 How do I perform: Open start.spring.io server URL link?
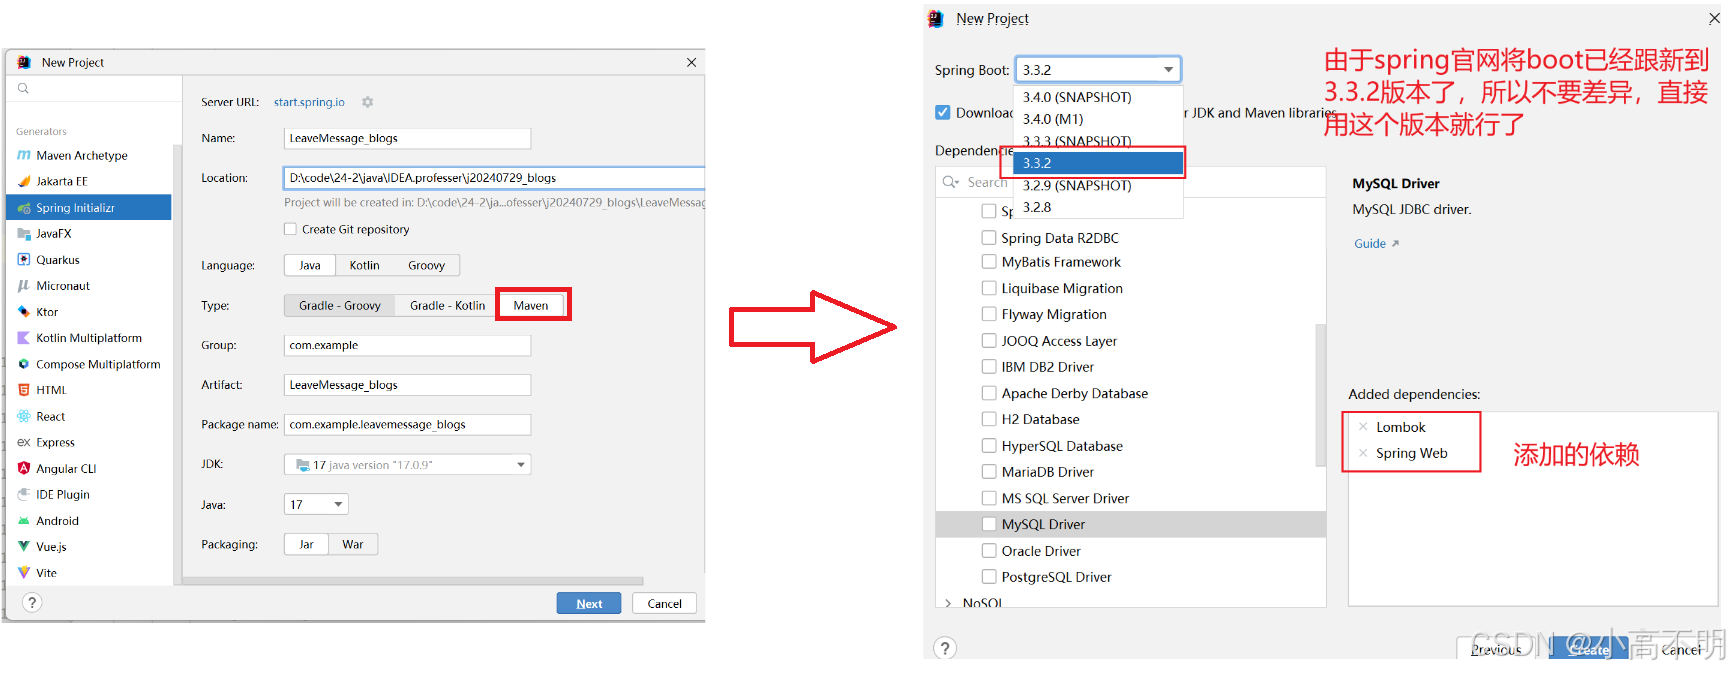click(x=309, y=102)
